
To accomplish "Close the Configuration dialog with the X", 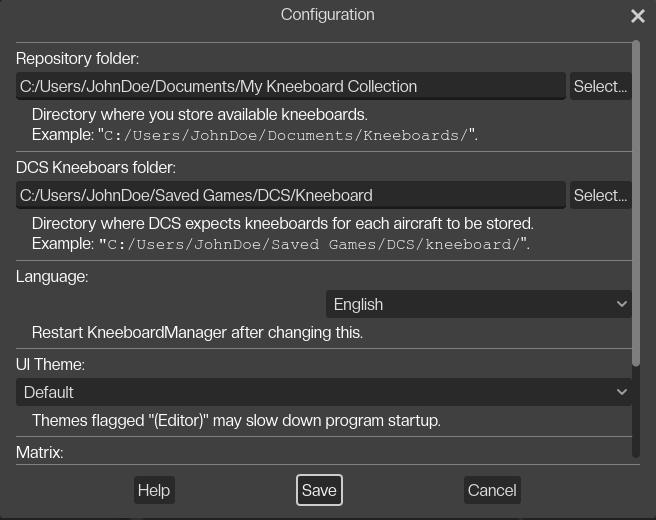I will [x=637, y=16].
